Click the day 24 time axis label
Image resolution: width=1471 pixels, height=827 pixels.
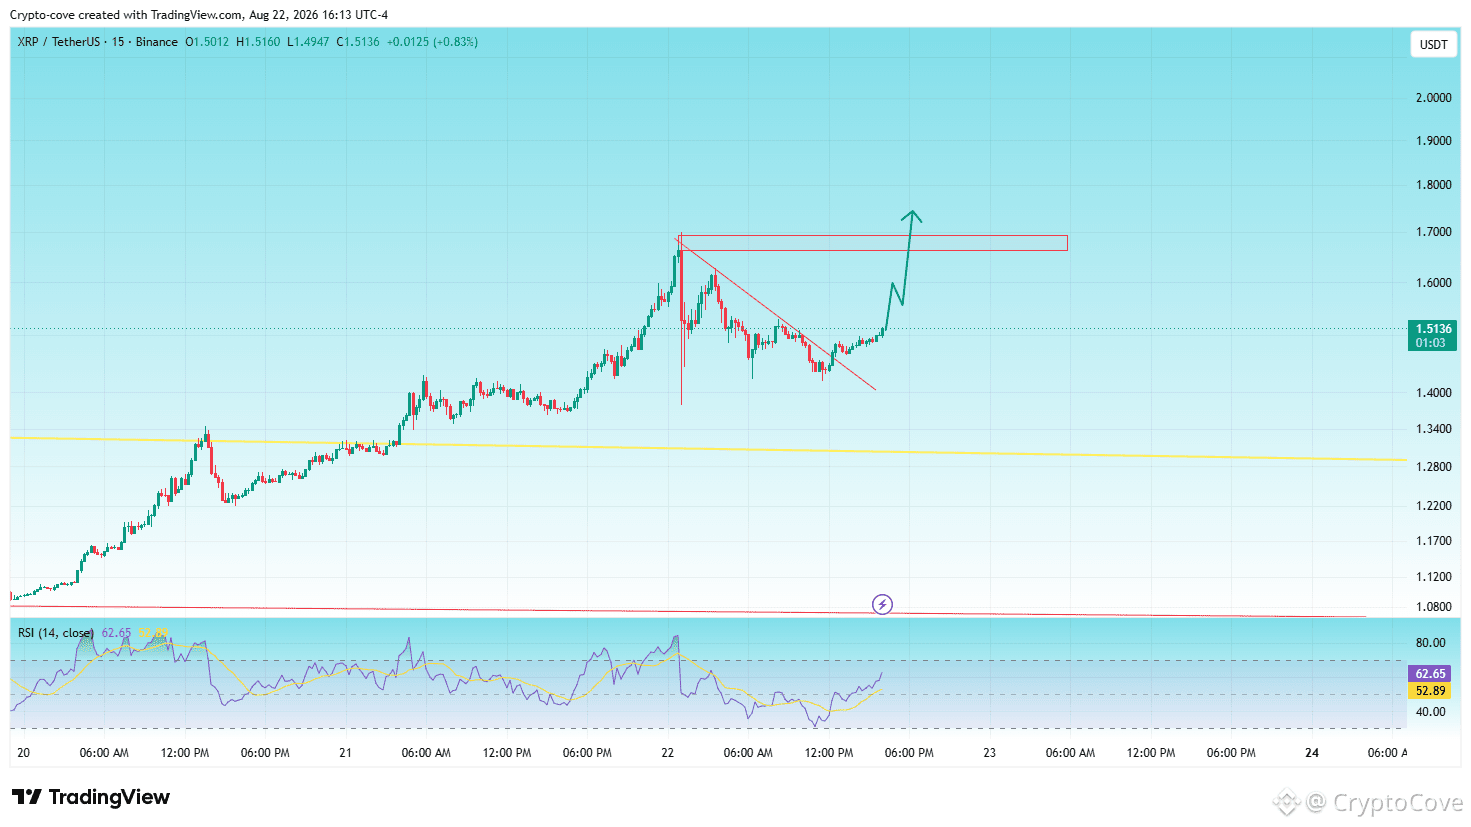[1312, 753]
